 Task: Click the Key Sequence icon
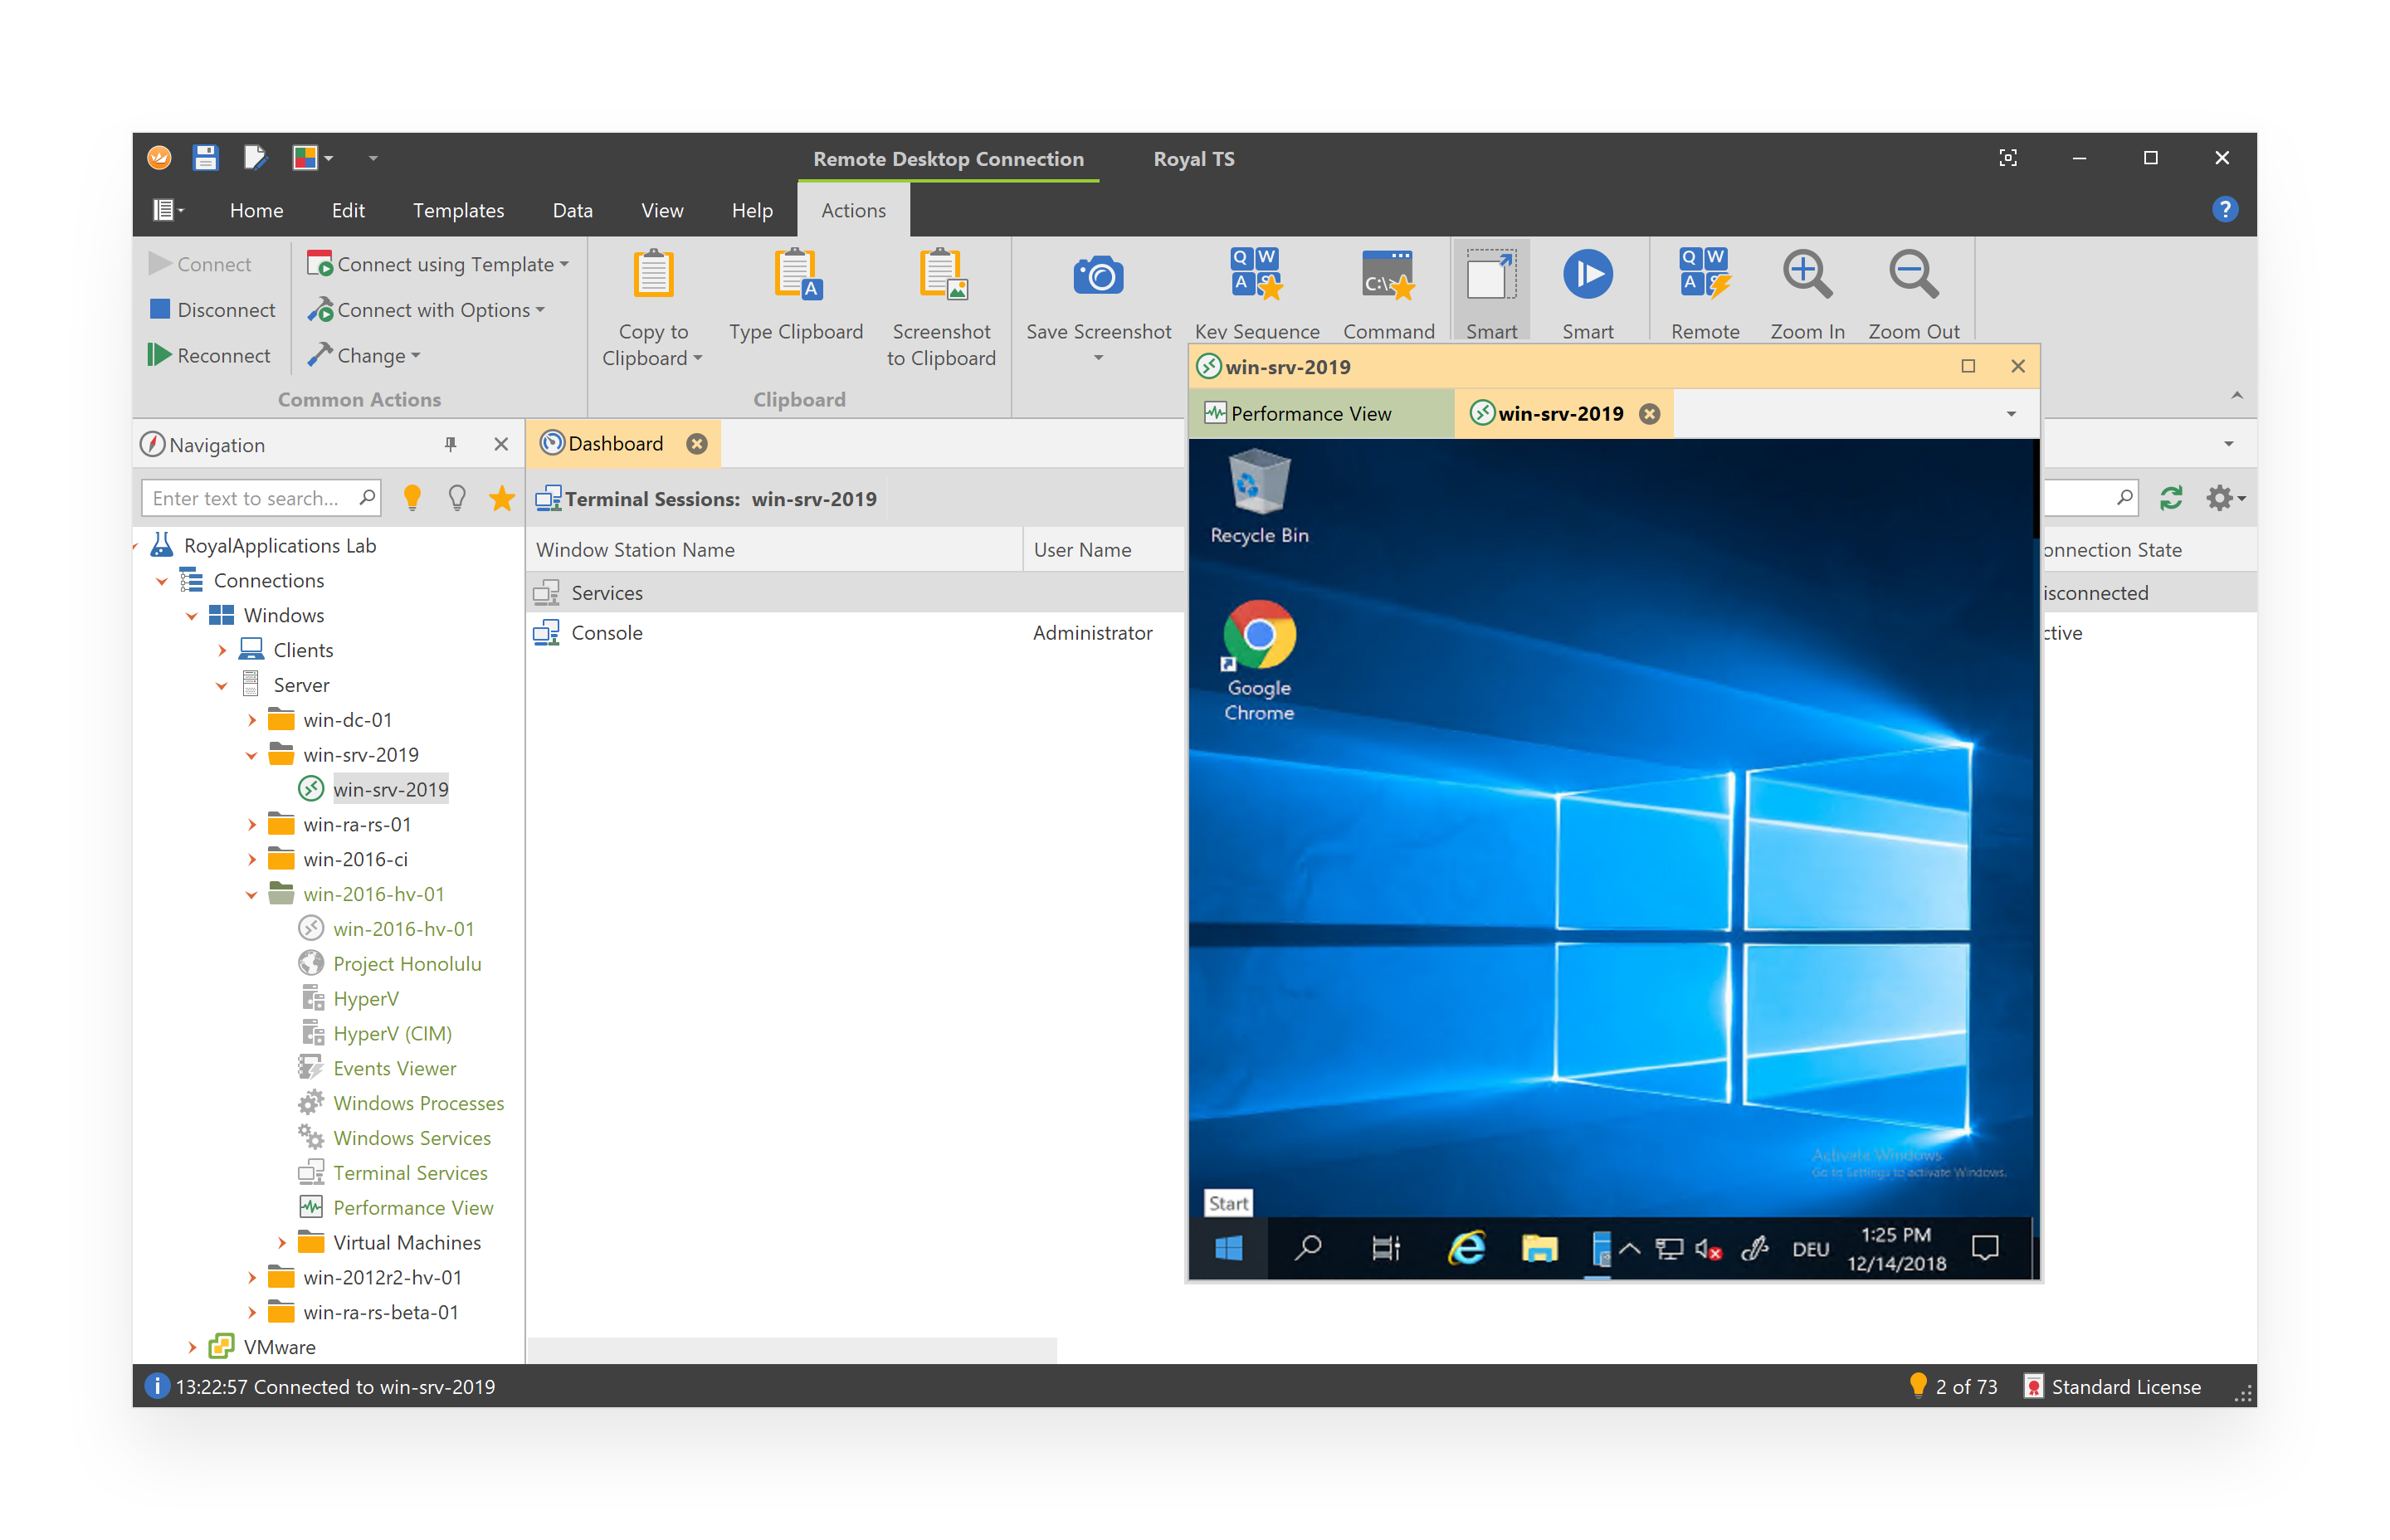click(1256, 275)
